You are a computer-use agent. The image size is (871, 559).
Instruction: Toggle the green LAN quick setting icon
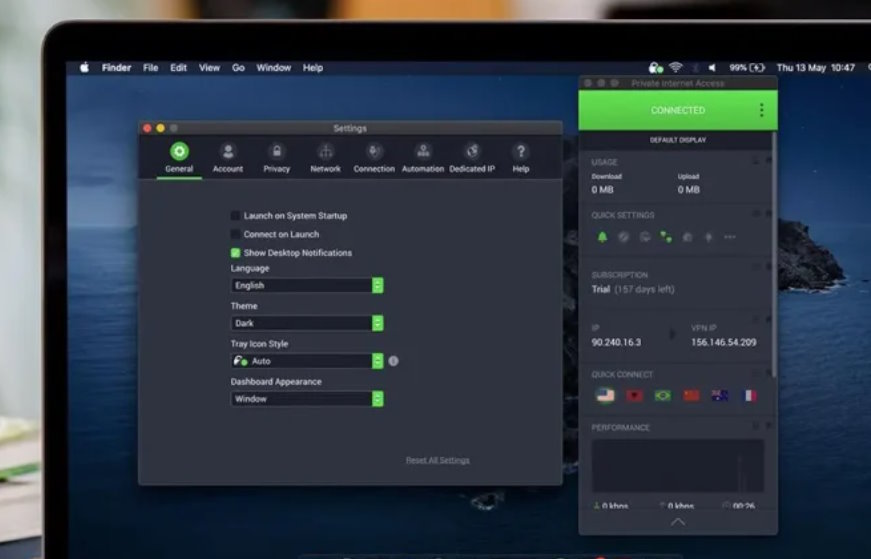pyautogui.click(x=665, y=237)
